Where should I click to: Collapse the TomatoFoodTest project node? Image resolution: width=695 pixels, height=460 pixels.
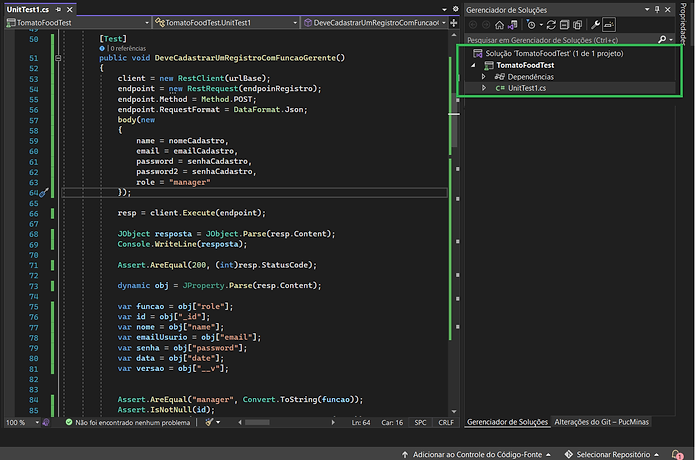click(x=473, y=65)
